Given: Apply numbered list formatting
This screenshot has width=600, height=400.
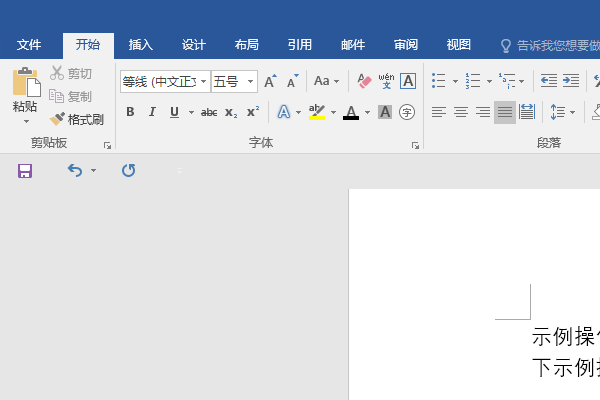Looking at the screenshot, I should 473,81.
